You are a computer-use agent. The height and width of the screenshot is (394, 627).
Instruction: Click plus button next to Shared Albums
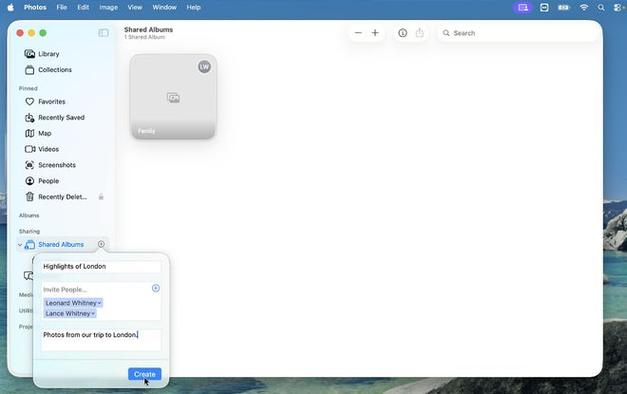tap(101, 244)
